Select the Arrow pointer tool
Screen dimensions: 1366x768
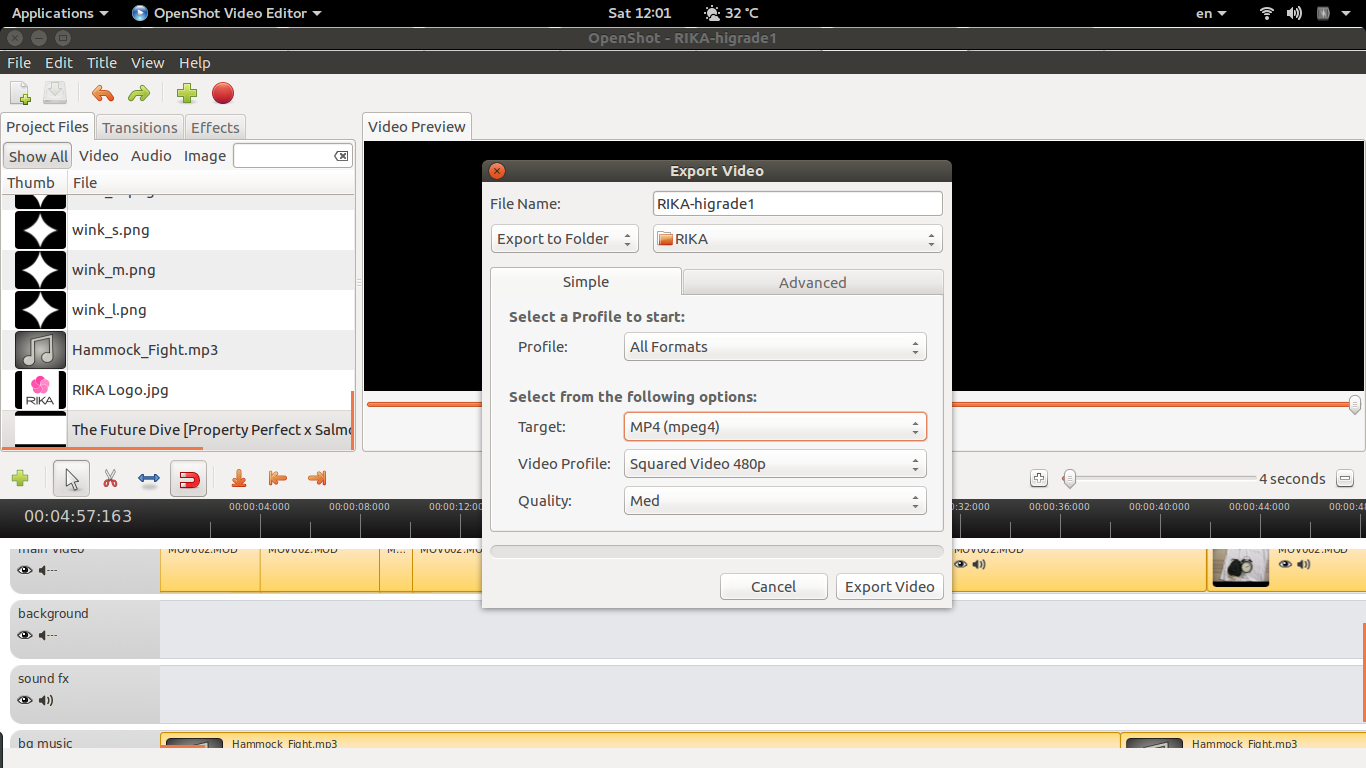pos(72,479)
